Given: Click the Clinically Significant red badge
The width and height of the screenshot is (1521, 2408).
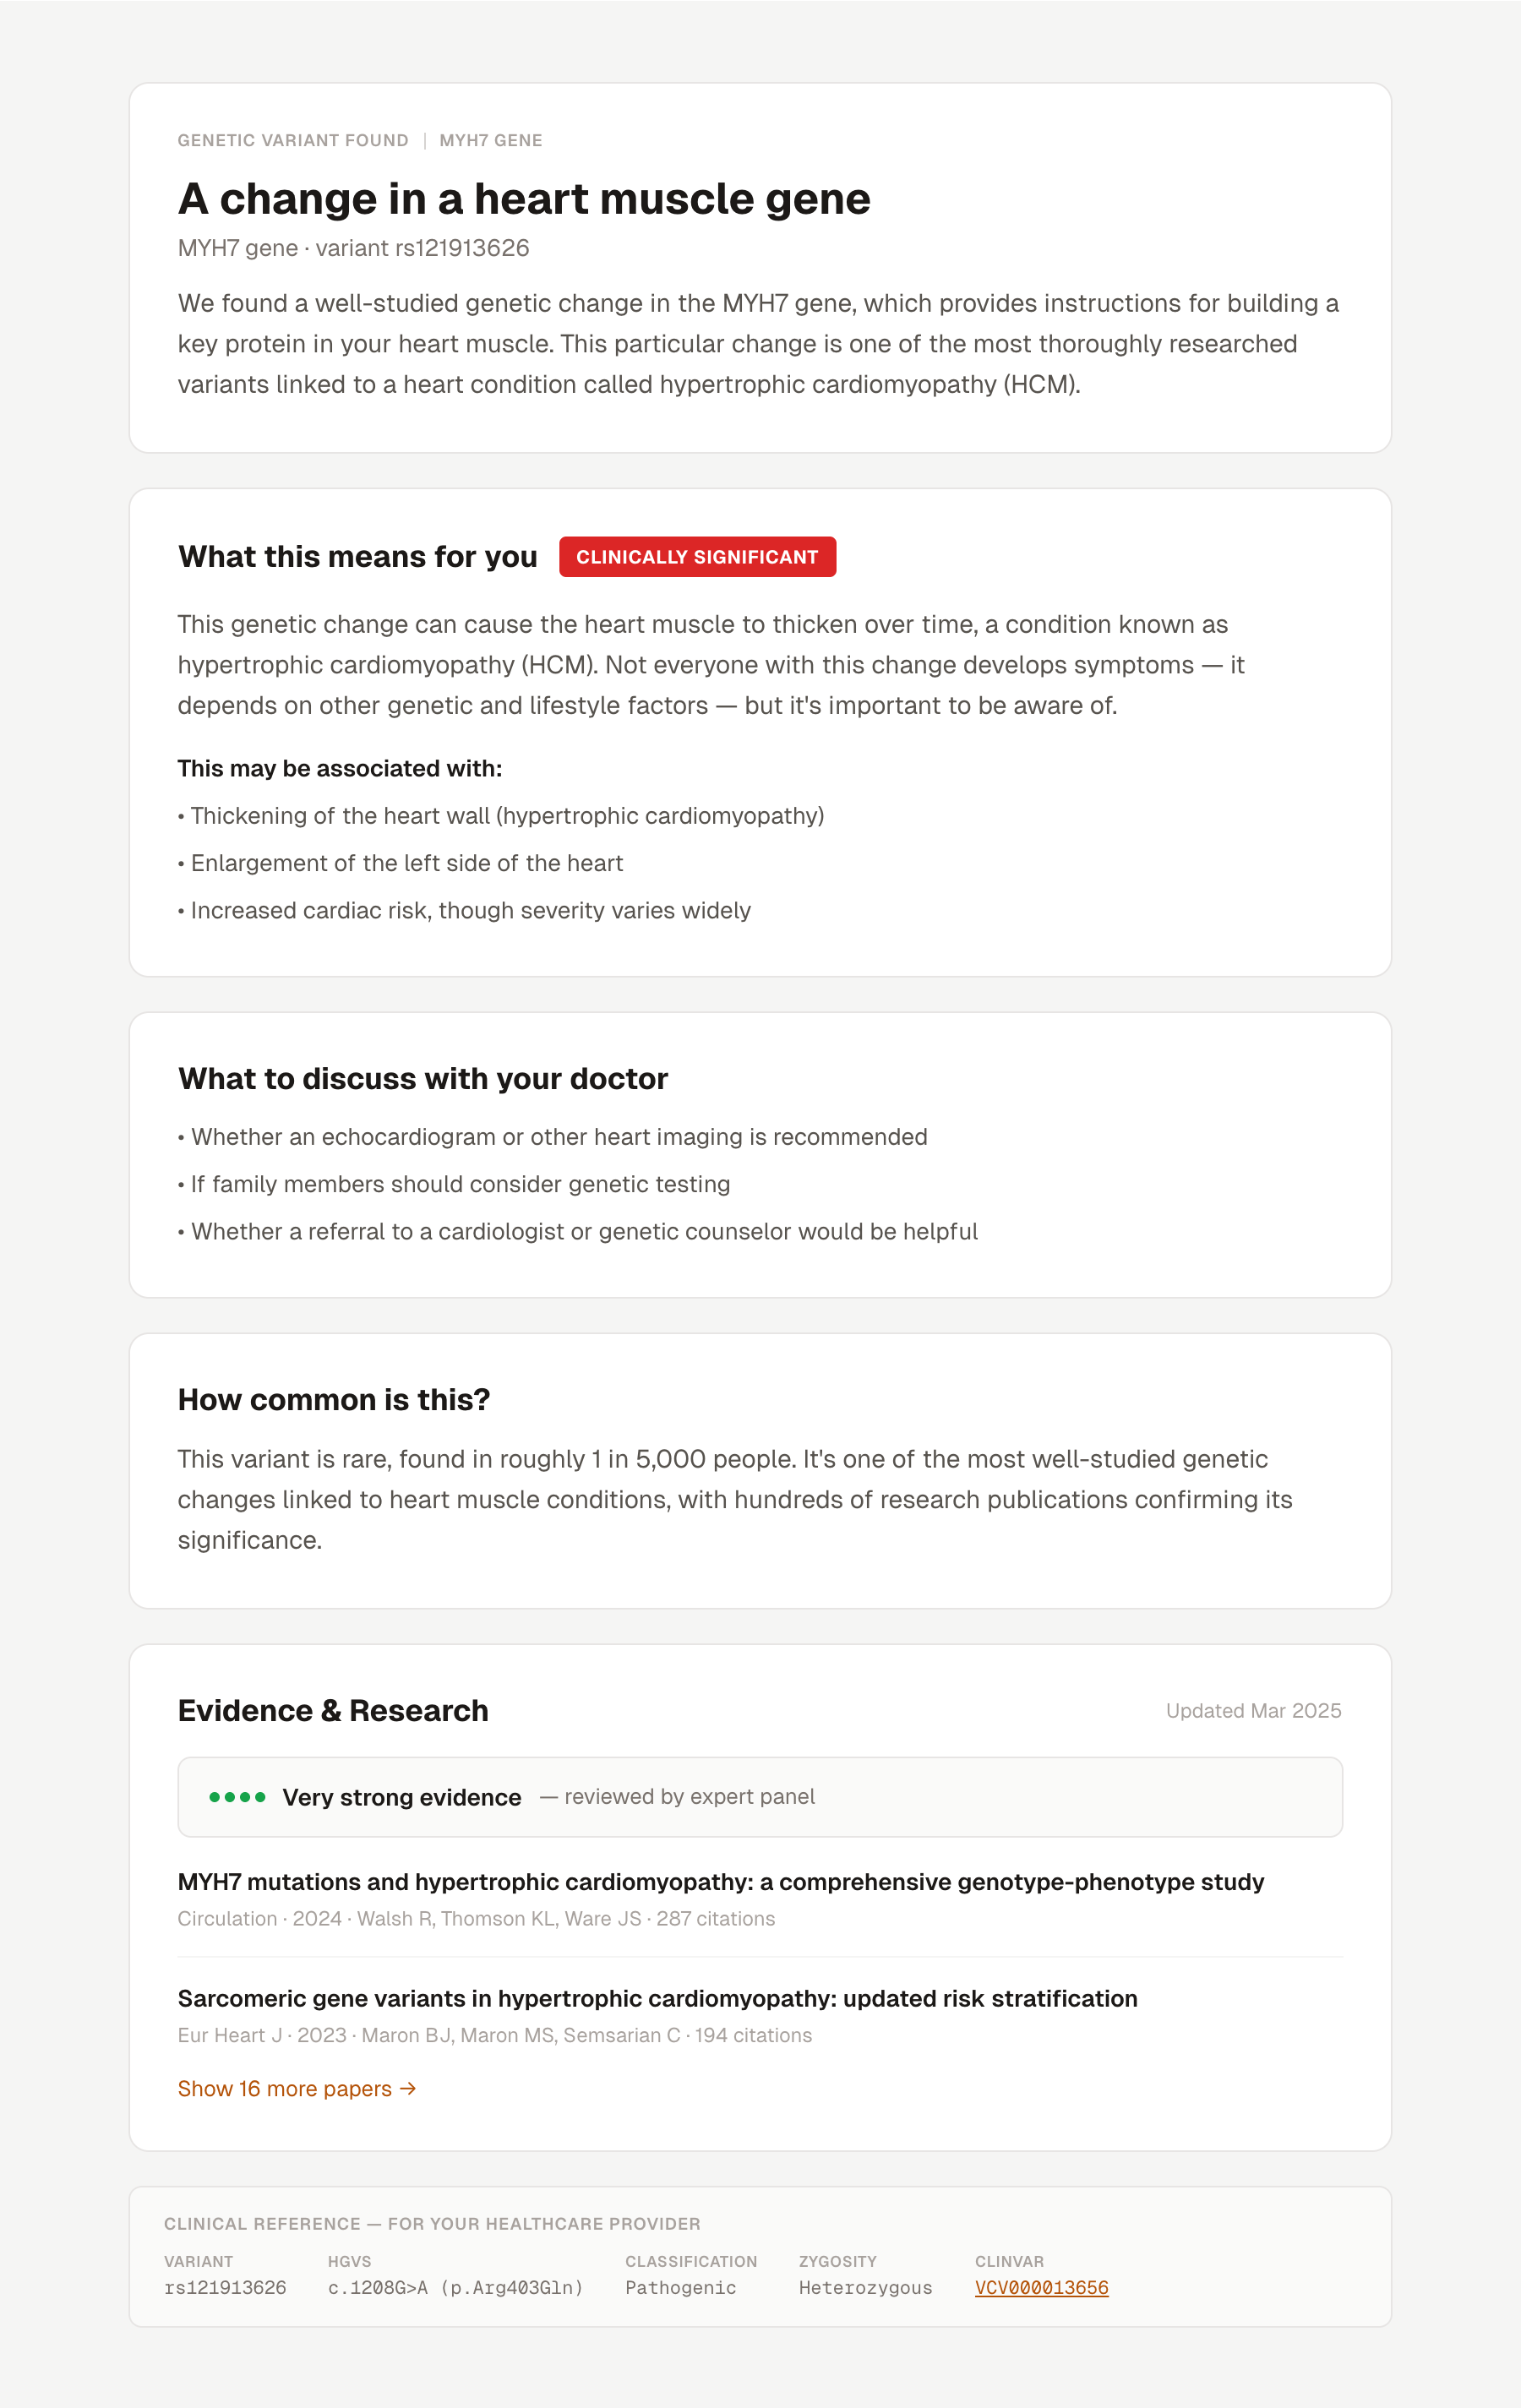Looking at the screenshot, I should pyautogui.click(x=697, y=557).
